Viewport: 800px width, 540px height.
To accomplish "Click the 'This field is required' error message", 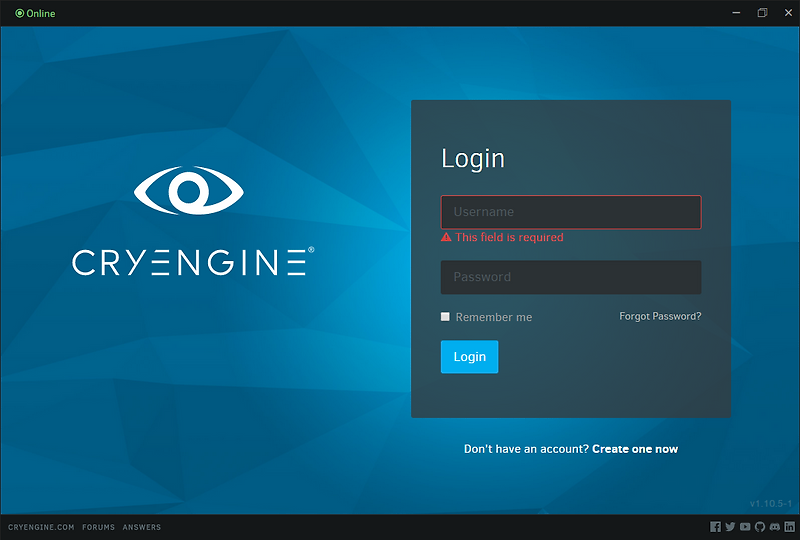I will 503,237.
